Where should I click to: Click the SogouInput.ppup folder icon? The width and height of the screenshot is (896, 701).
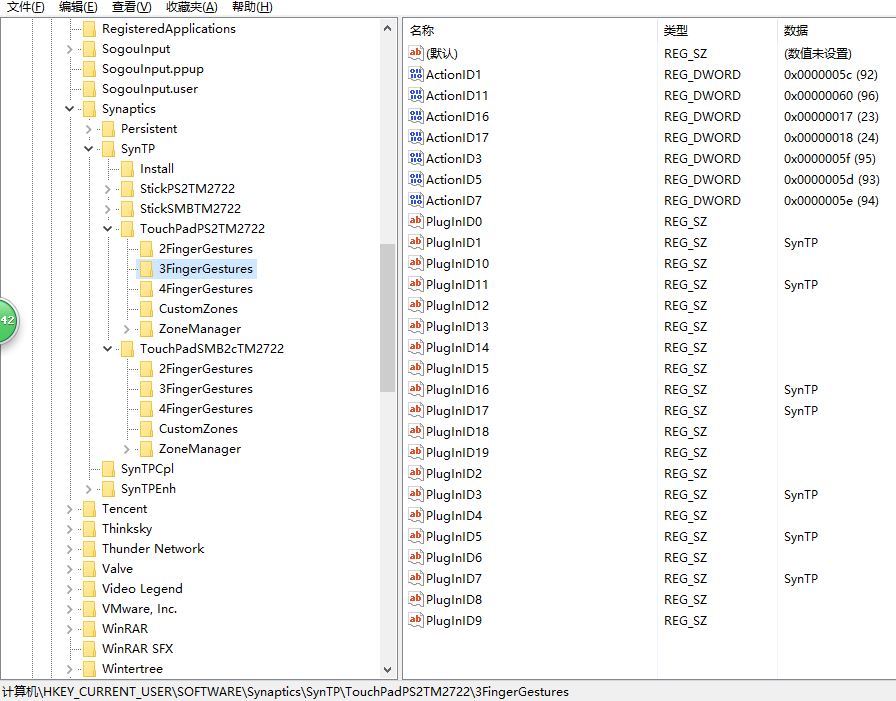(x=89, y=69)
